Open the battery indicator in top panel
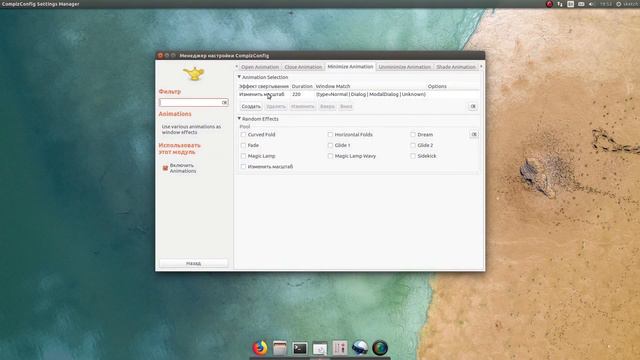This screenshot has width=640, height=360. (x=581, y=4)
